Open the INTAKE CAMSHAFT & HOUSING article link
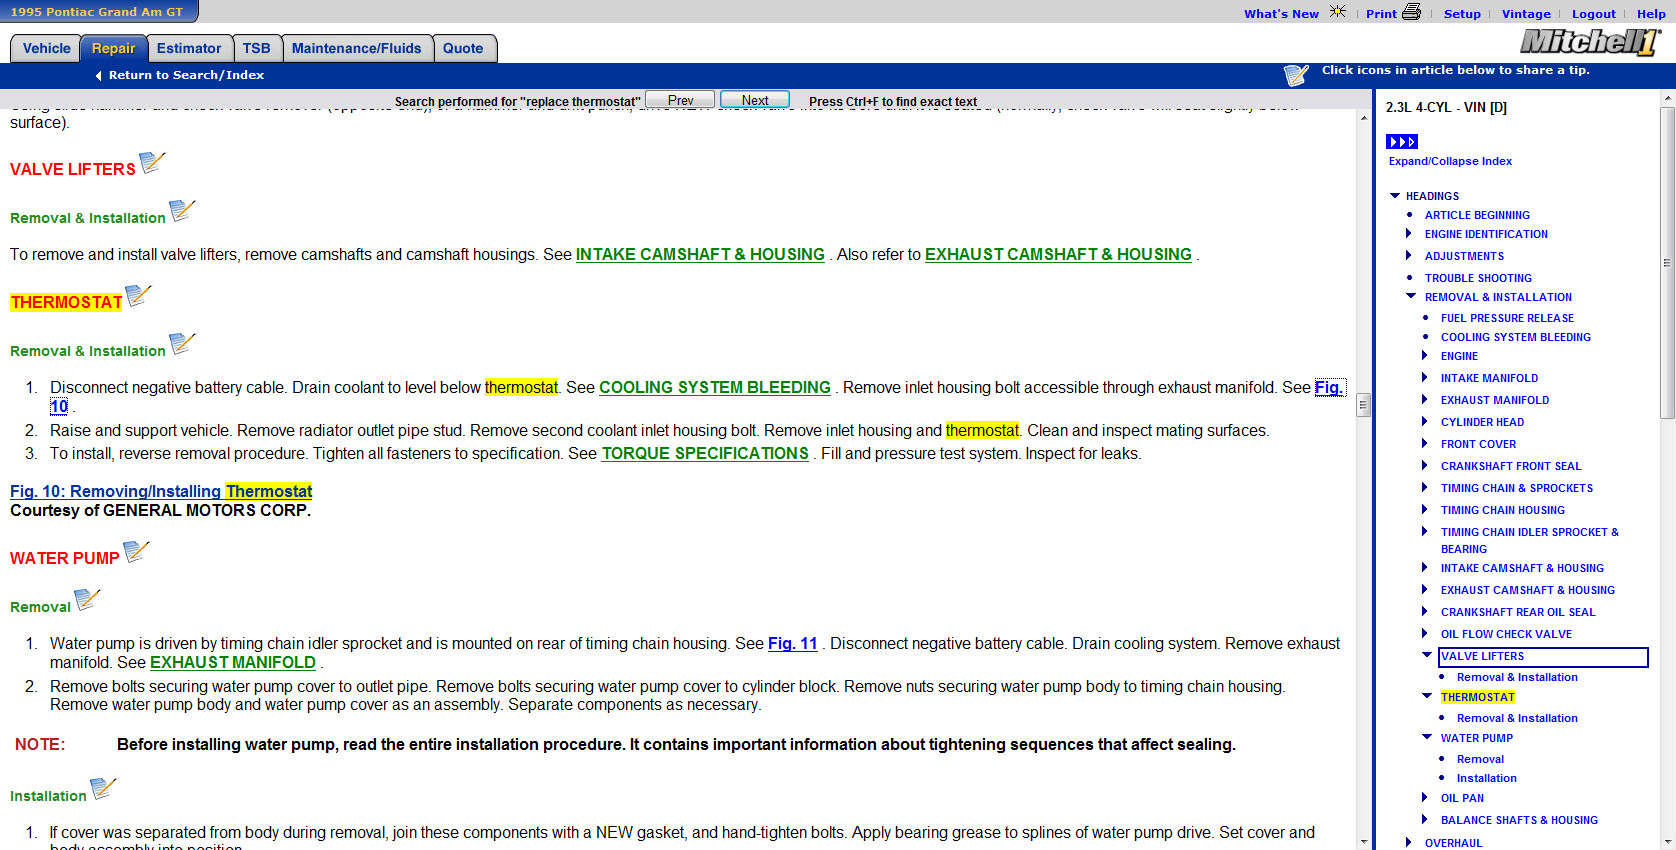Image resolution: width=1676 pixels, height=850 pixels. (700, 254)
